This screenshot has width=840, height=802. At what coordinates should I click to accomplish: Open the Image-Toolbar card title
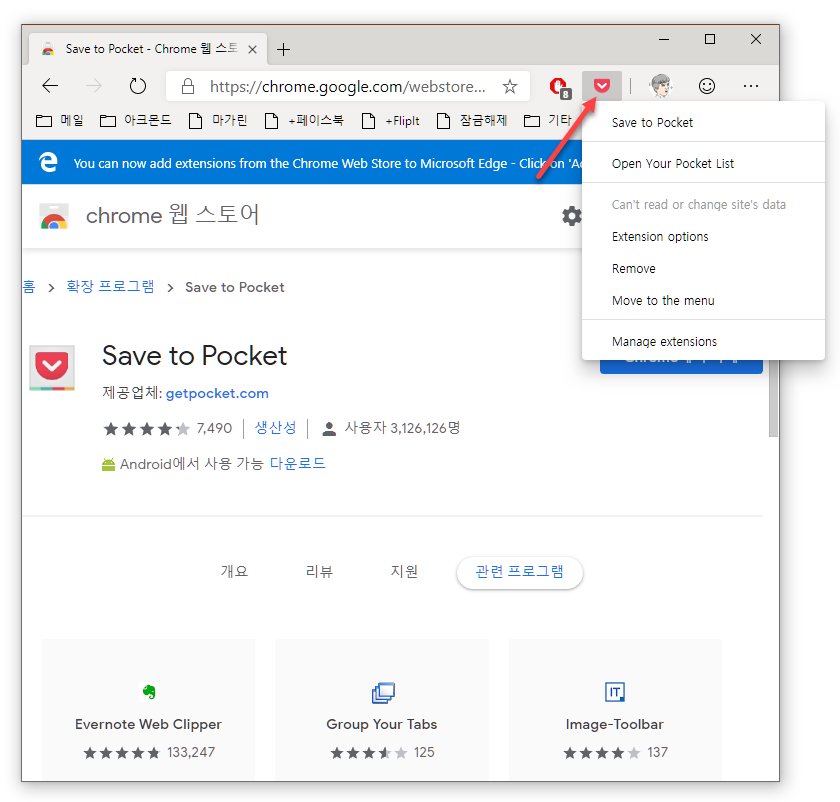(x=614, y=724)
